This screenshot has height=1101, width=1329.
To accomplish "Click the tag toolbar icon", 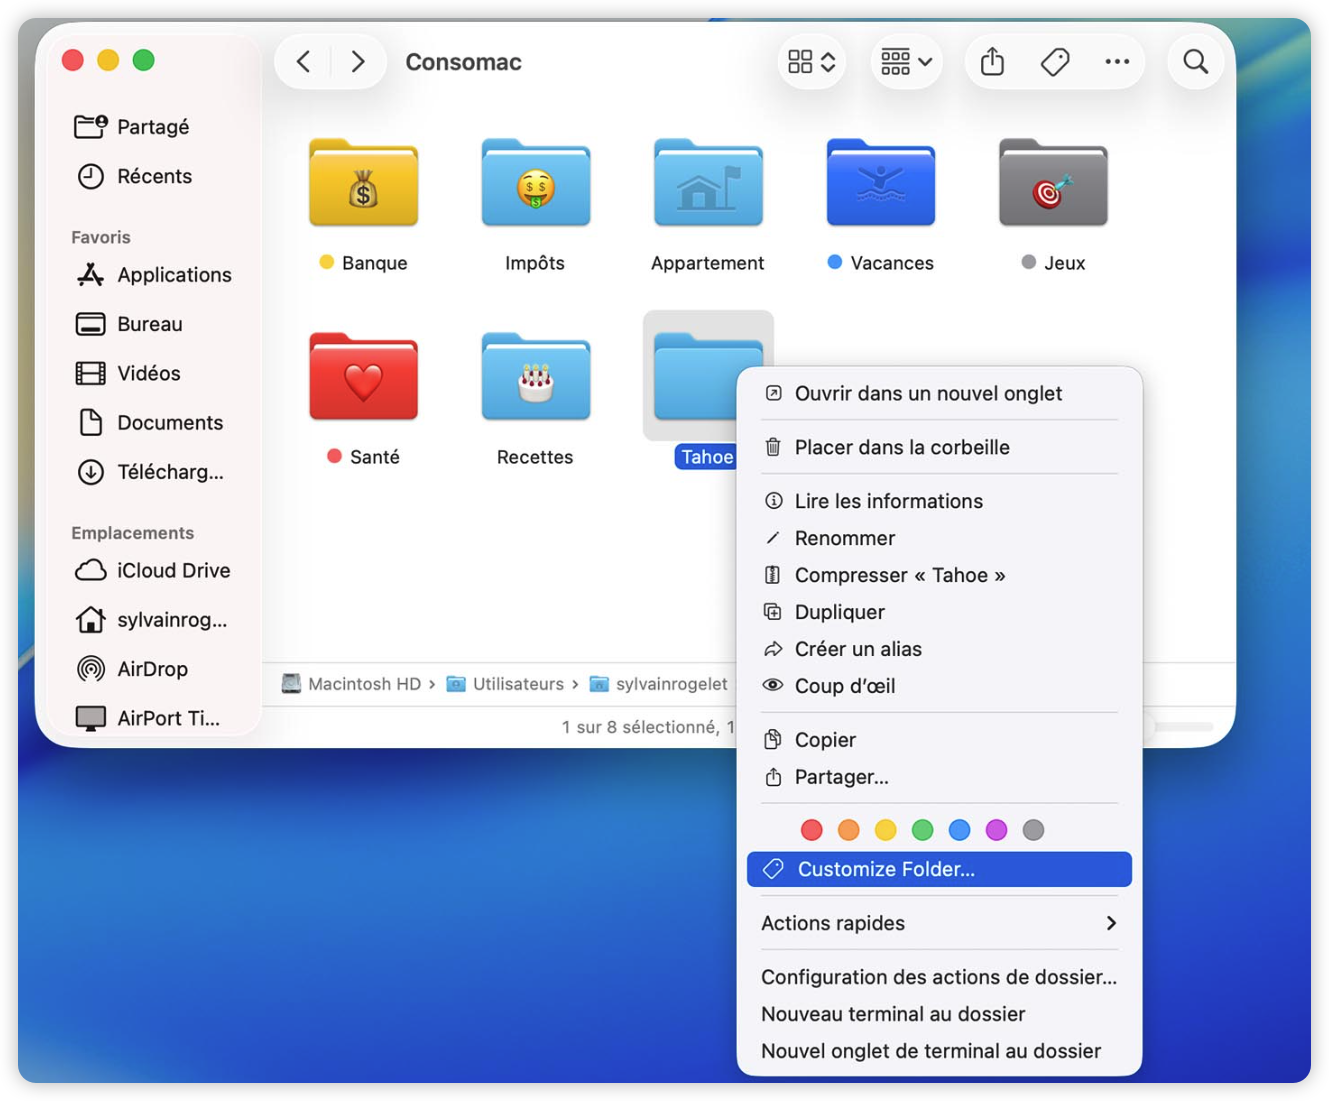I will 1055,62.
